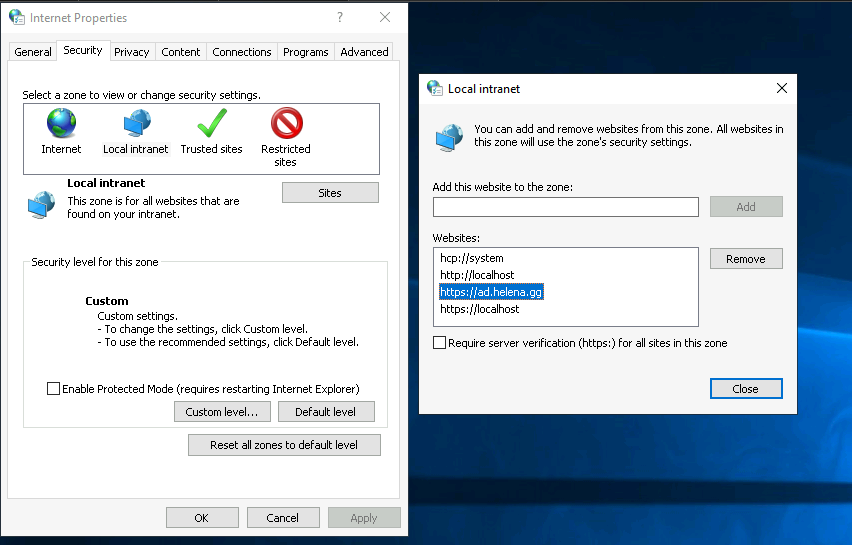Toggle Require server verification checkbox
The height and width of the screenshot is (545, 852).
click(440, 343)
